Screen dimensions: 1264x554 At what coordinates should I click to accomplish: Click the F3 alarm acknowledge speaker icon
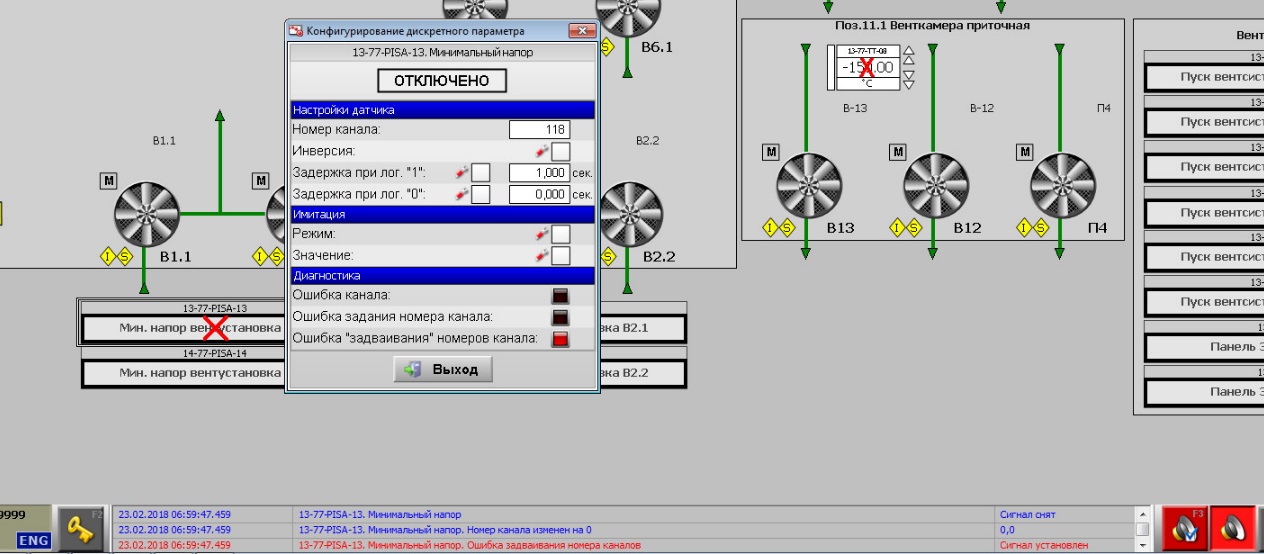coord(1182,529)
